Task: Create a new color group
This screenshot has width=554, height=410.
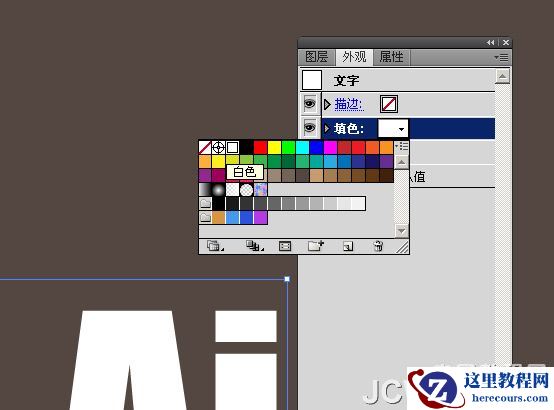Action: click(x=316, y=246)
